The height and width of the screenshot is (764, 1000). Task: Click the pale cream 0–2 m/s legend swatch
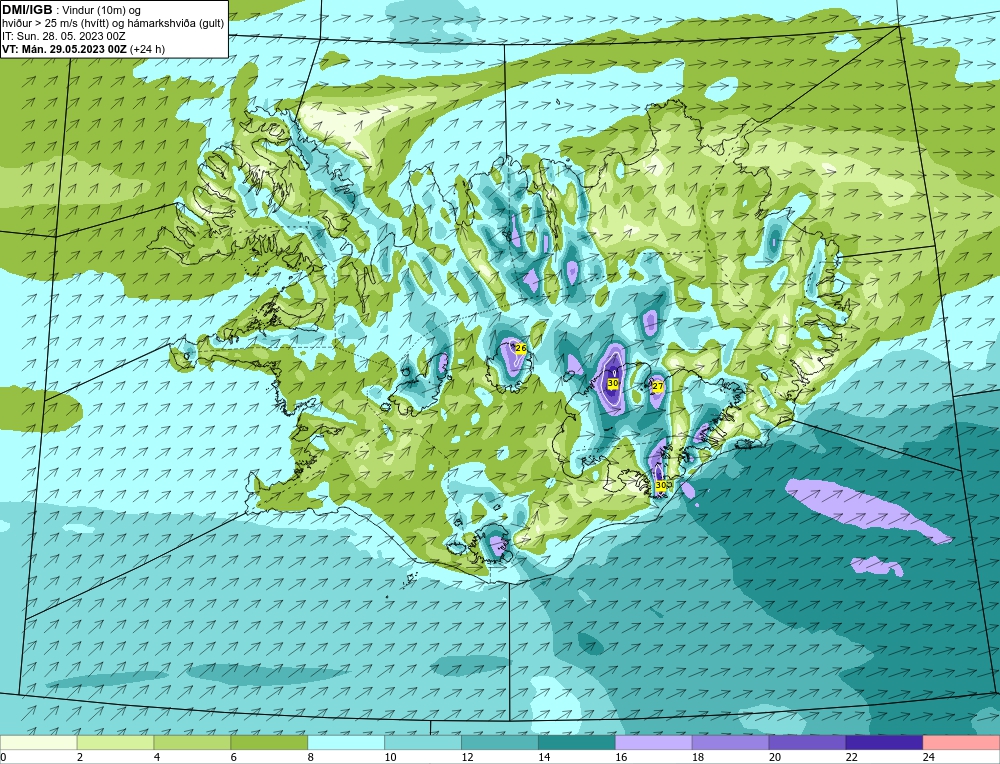click(x=38, y=742)
